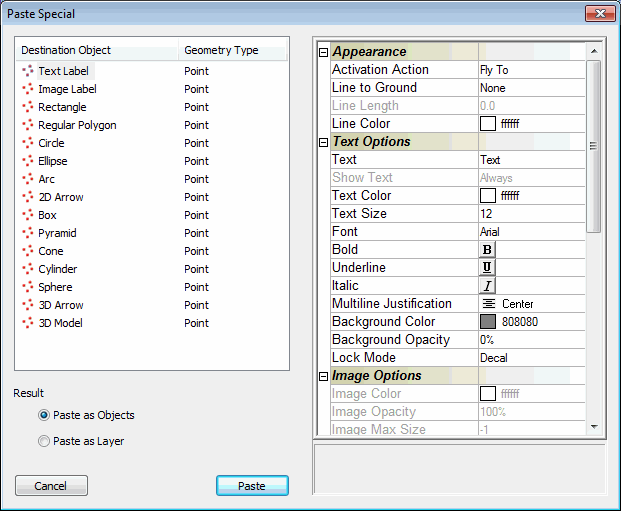Image resolution: width=621 pixels, height=511 pixels.
Task: Click the Pyramid destination object icon
Action: 27,233
